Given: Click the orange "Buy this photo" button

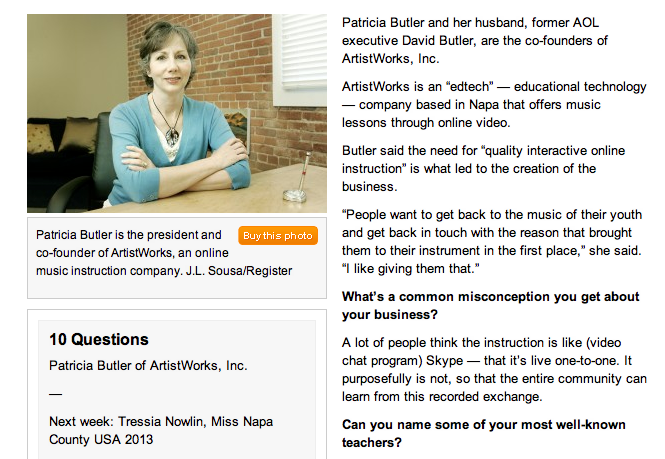Looking at the screenshot, I should [x=279, y=236].
